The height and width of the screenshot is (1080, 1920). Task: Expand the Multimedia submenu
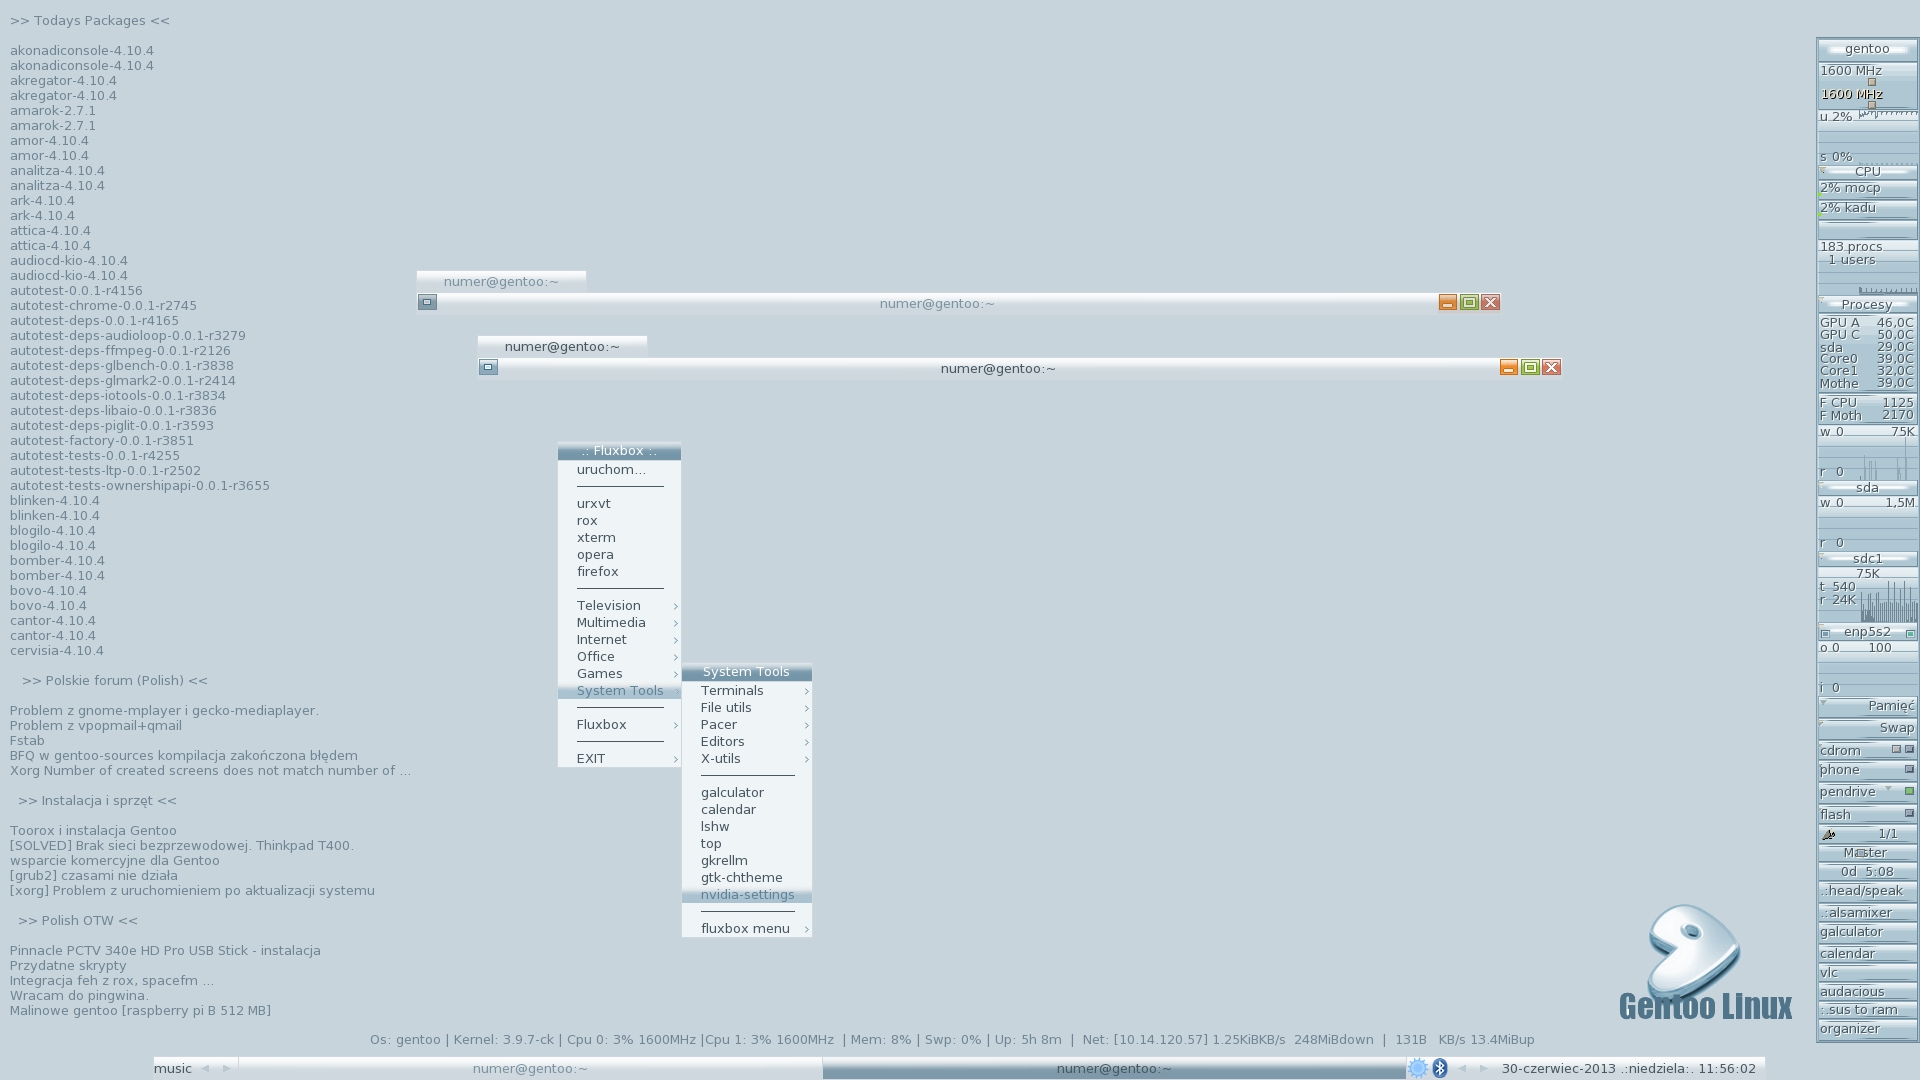click(619, 622)
